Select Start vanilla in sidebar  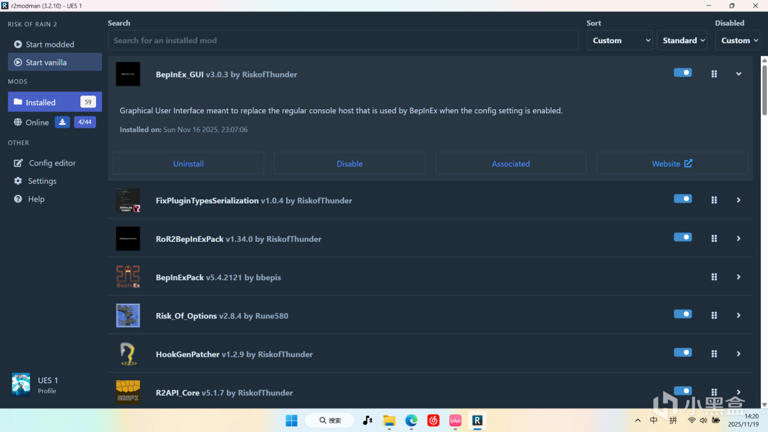coord(55,62)
